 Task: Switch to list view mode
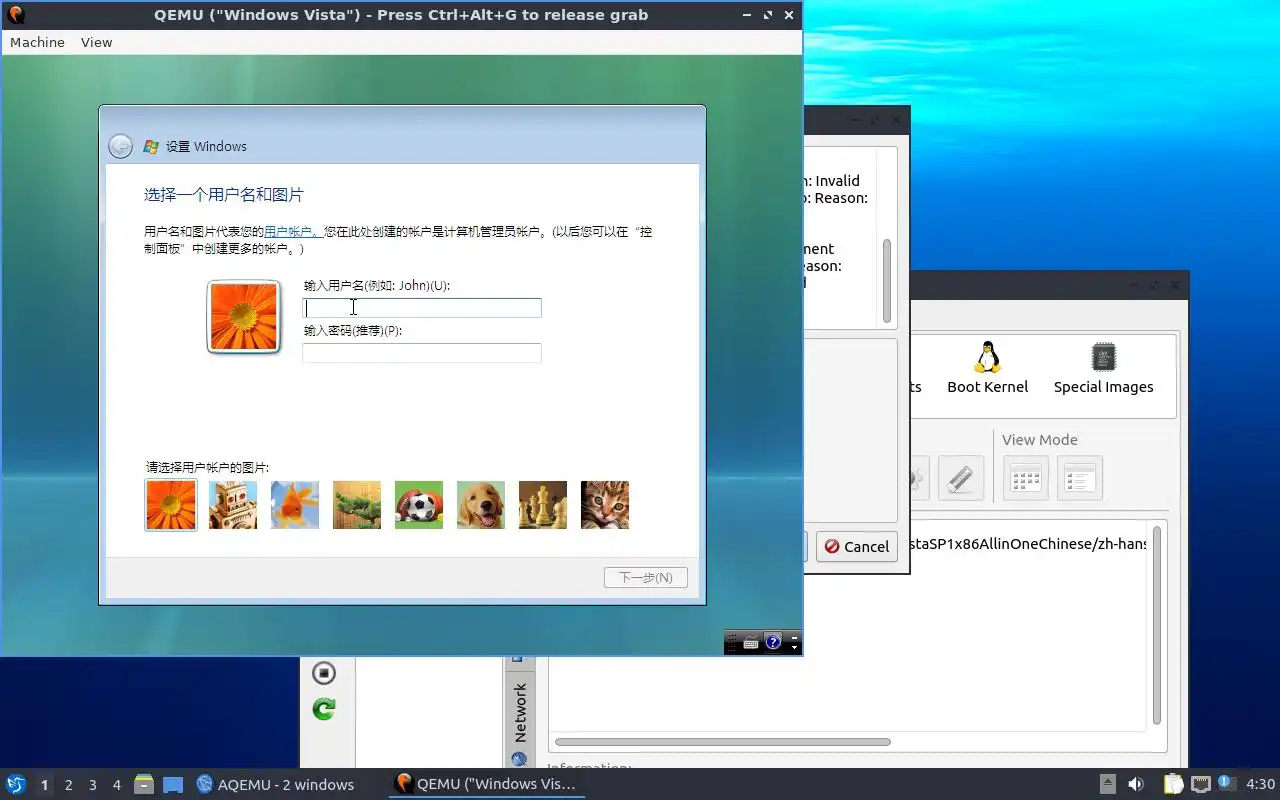click(x=1079, y=478)
